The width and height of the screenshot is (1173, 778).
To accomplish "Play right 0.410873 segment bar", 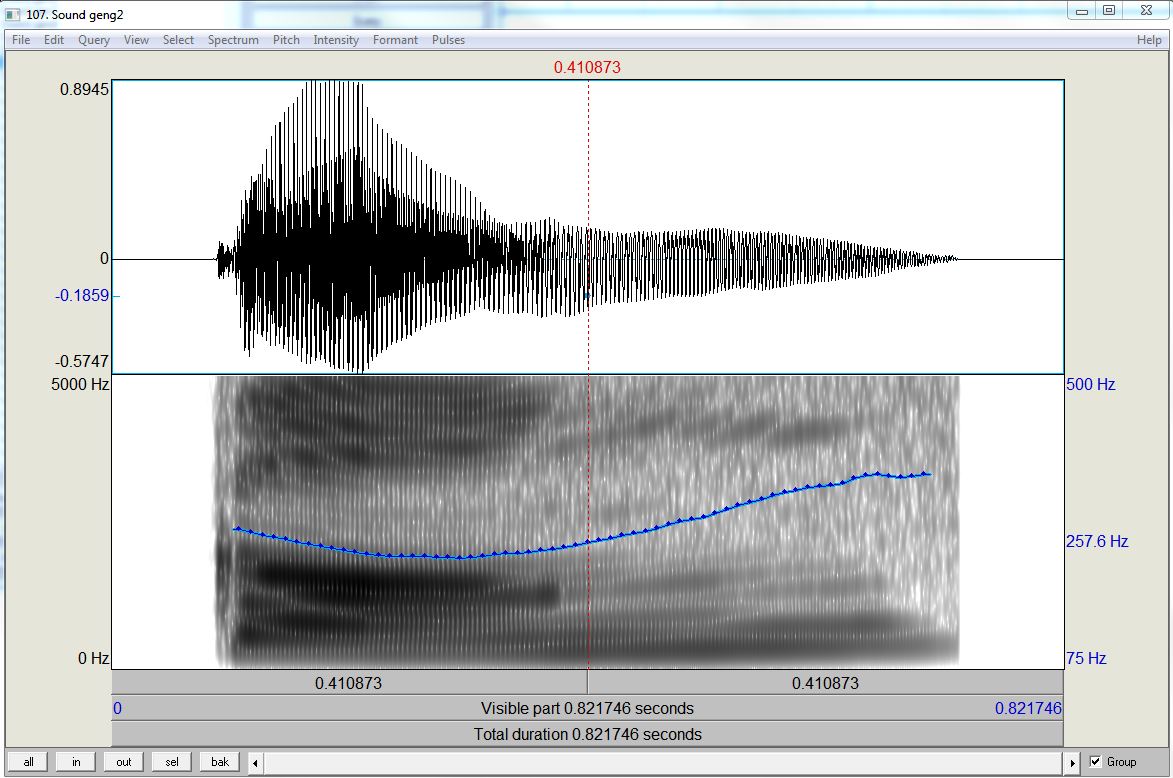I will [x=825, y=683].
